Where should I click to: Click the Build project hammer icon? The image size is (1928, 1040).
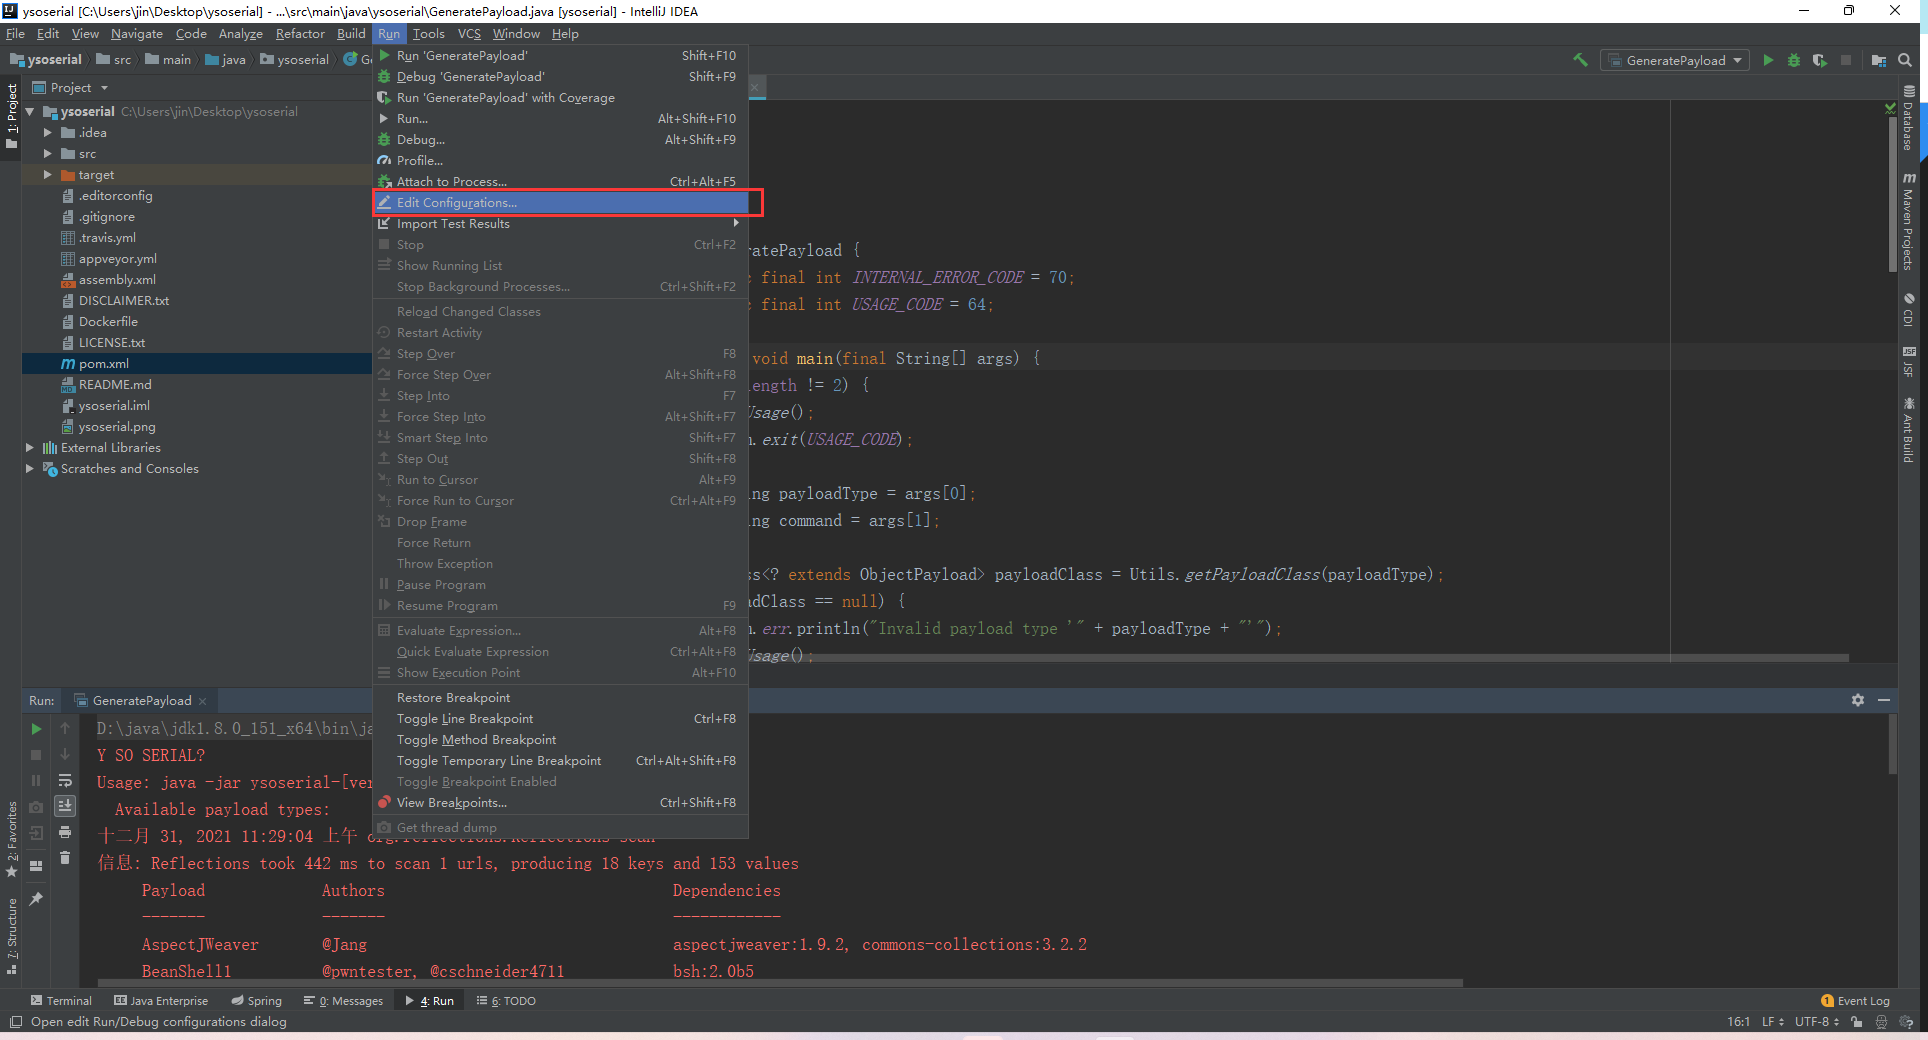click(1580, 60)
